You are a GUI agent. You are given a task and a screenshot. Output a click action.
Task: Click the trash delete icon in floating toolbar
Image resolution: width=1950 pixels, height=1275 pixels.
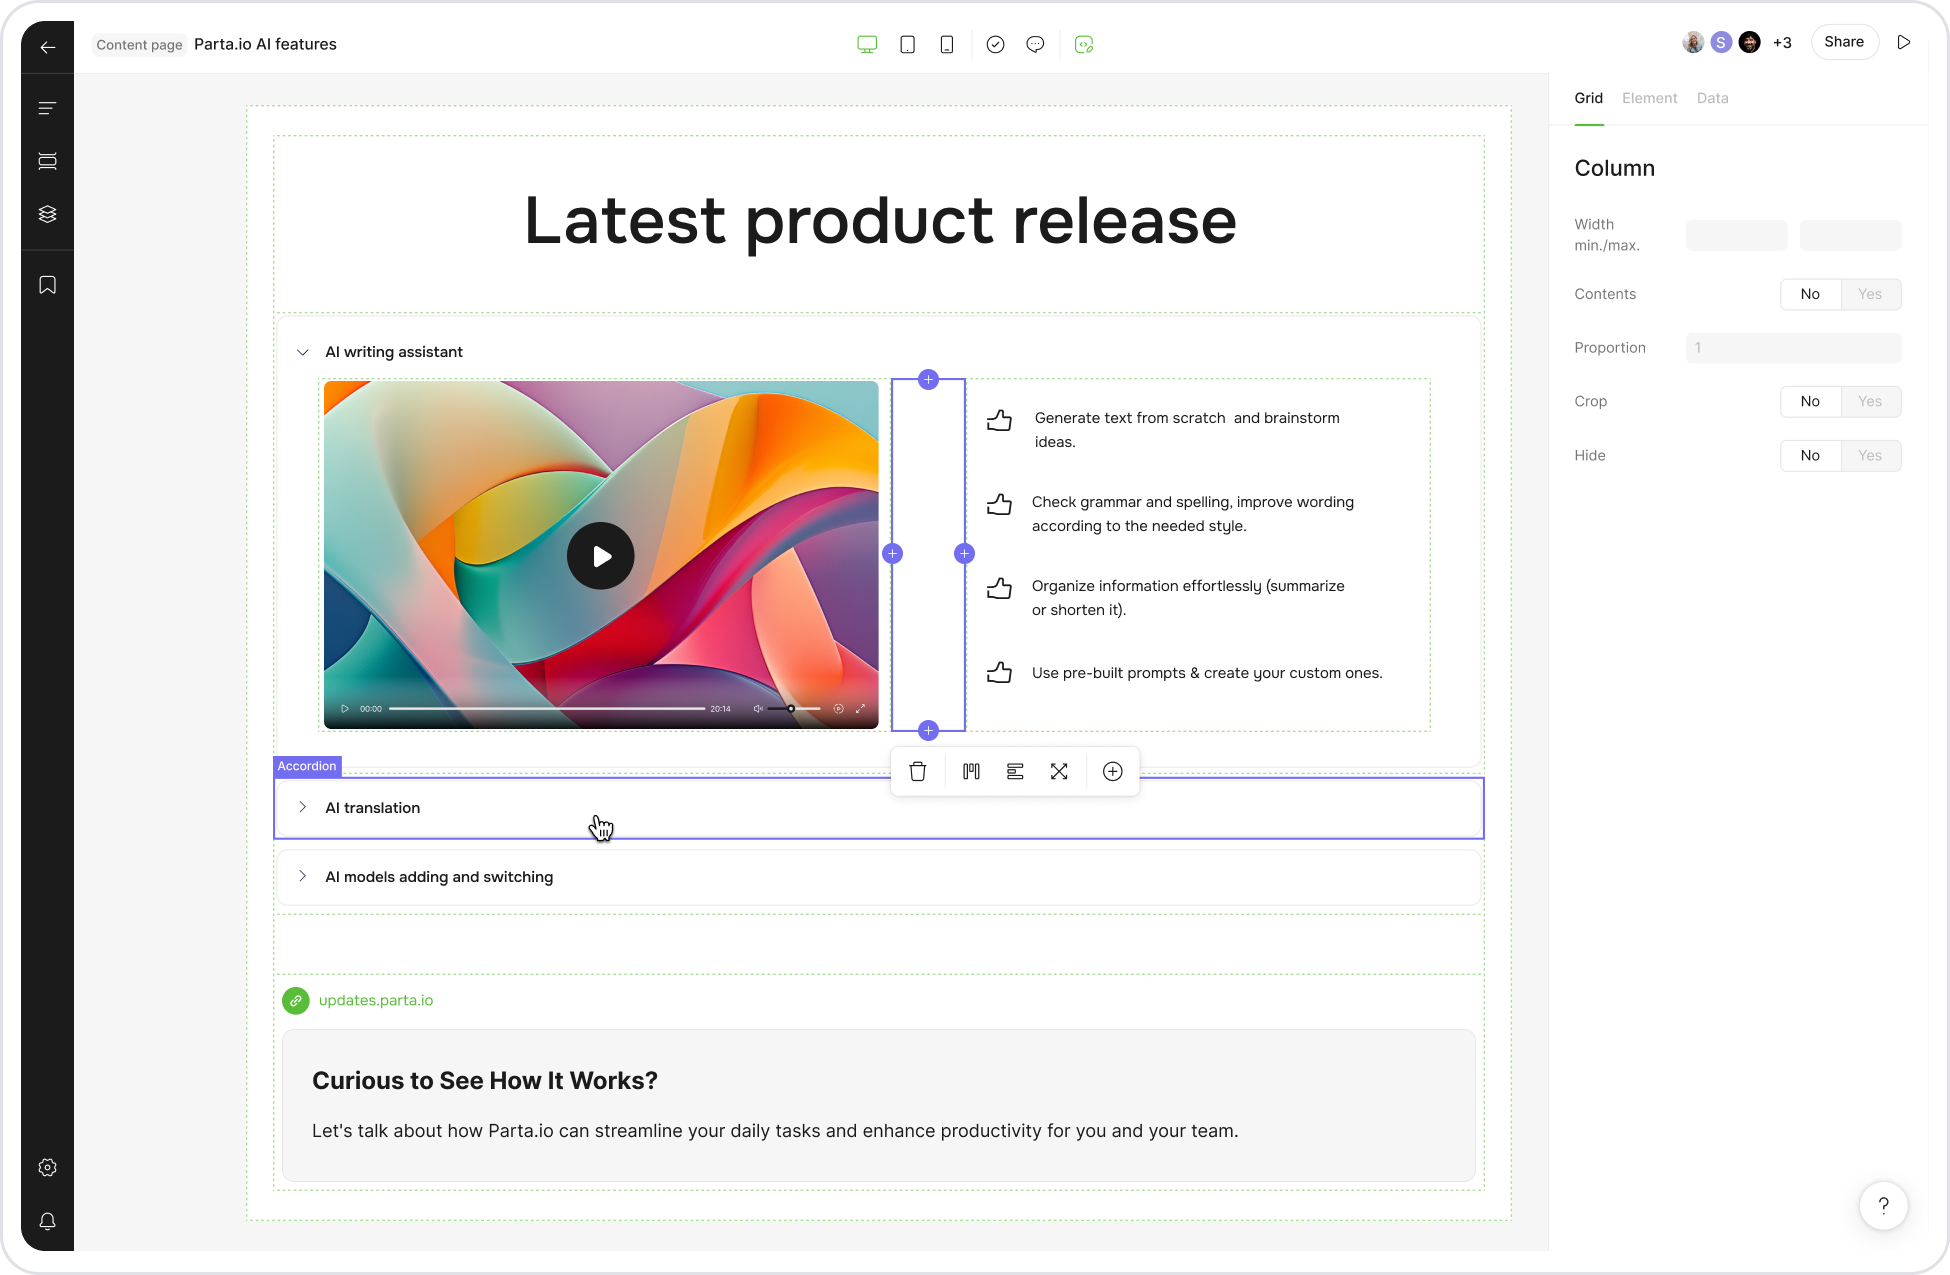917,771
